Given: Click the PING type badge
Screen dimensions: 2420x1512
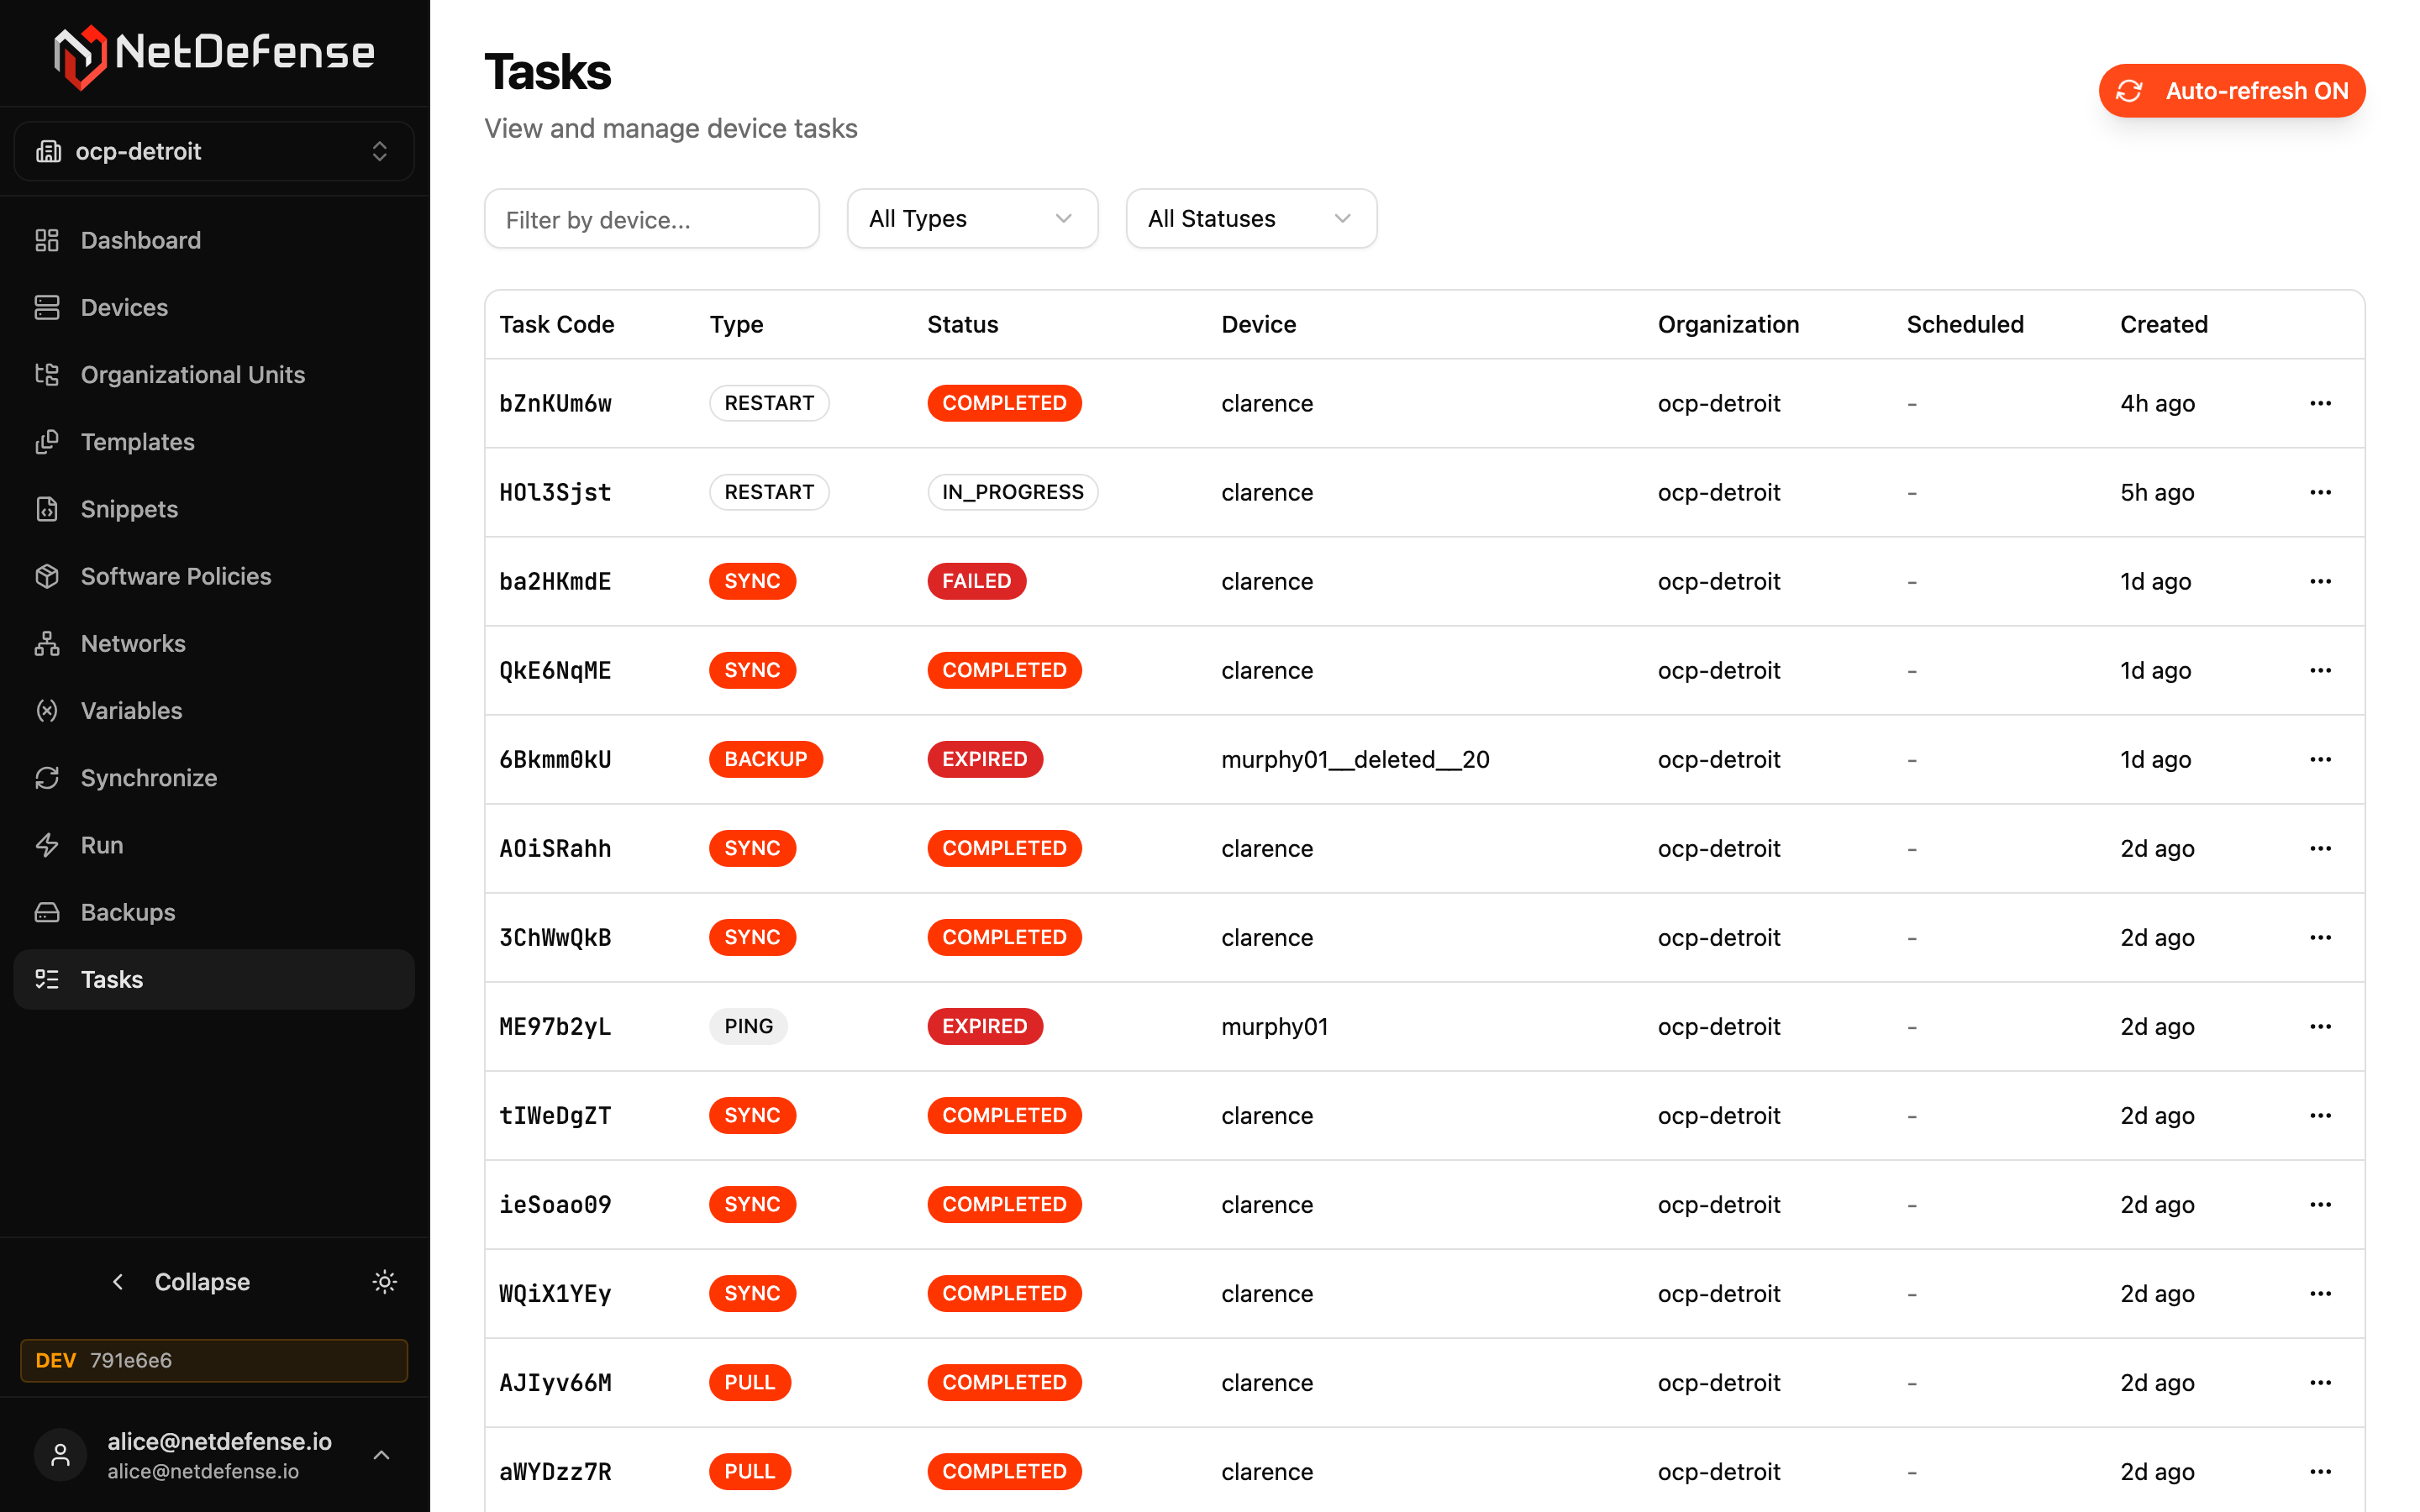Looking at the screenshot, I should pyautogui.click(x=748, y=1026).
